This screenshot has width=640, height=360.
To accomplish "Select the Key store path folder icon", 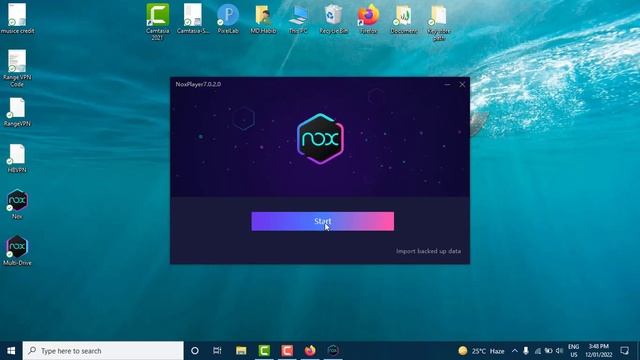I will point(439,22).
